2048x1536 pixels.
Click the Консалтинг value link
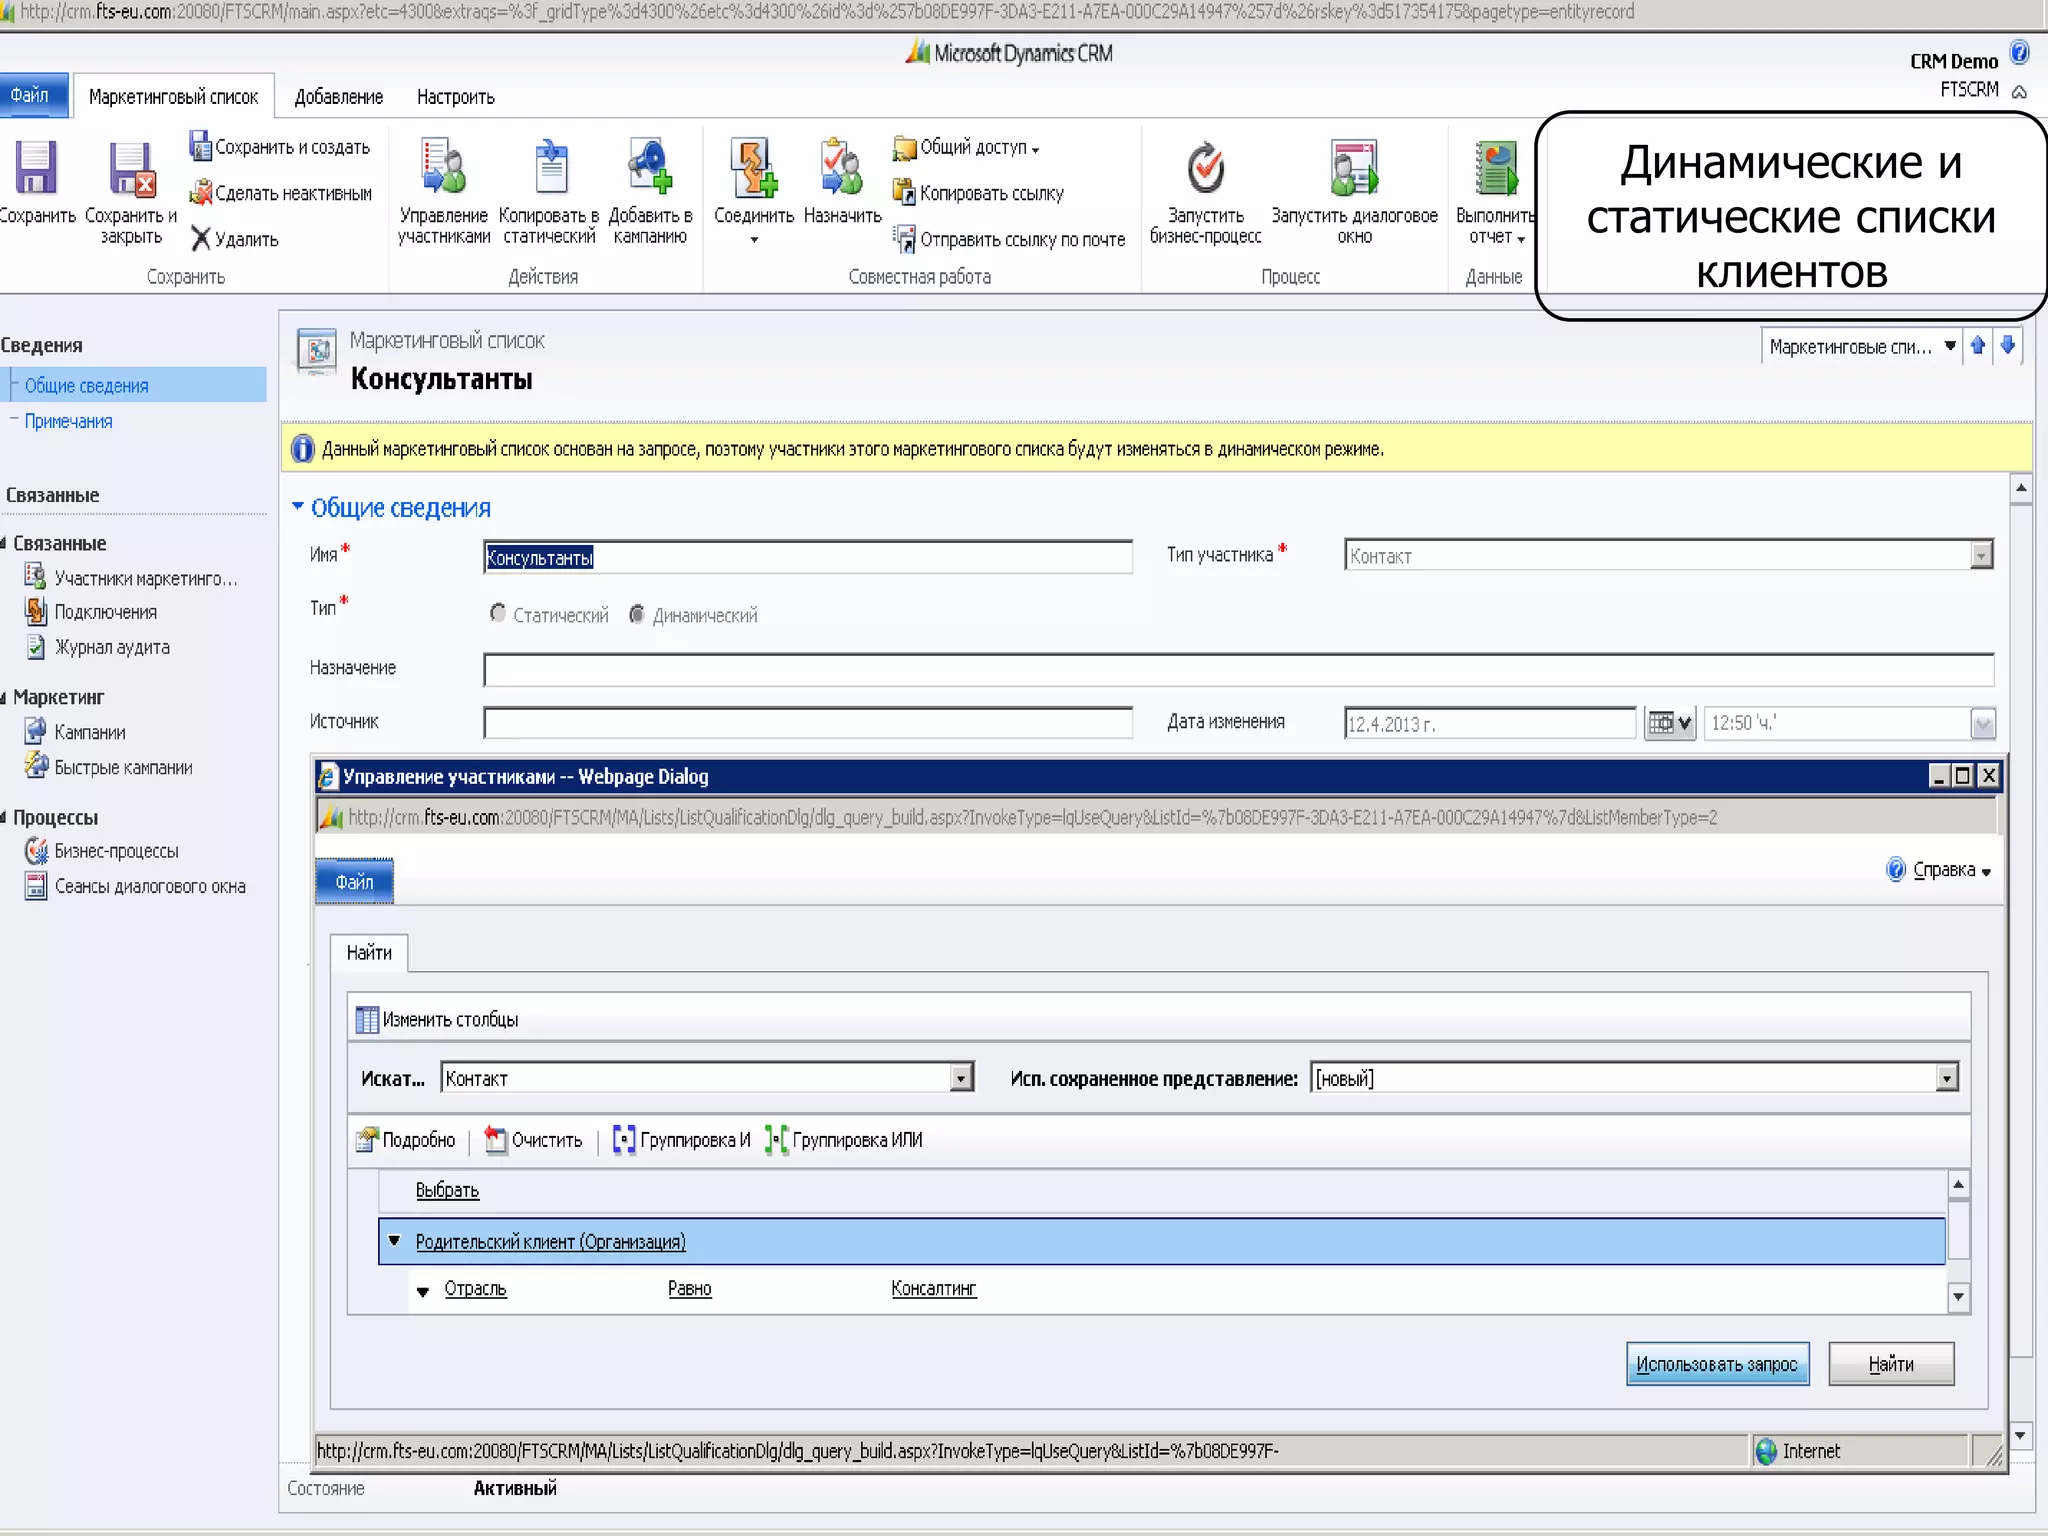click(x=933, y=1289)
